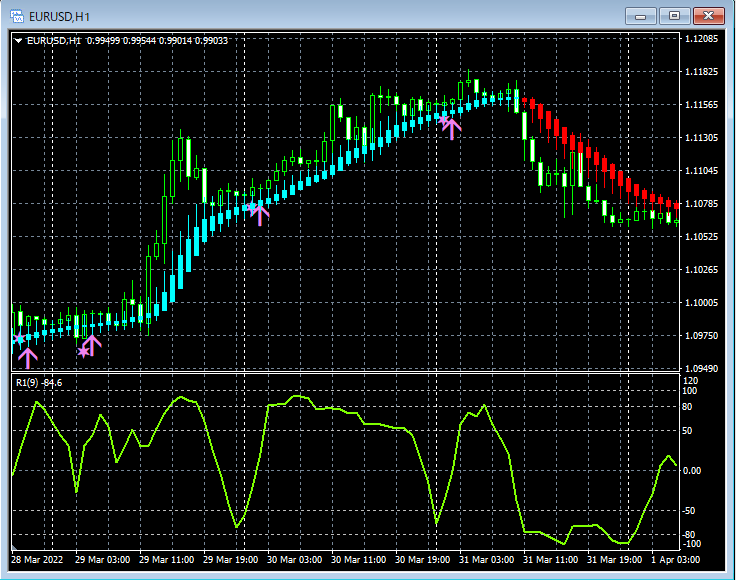Click the 1.10525 price level label

[701, 236]
